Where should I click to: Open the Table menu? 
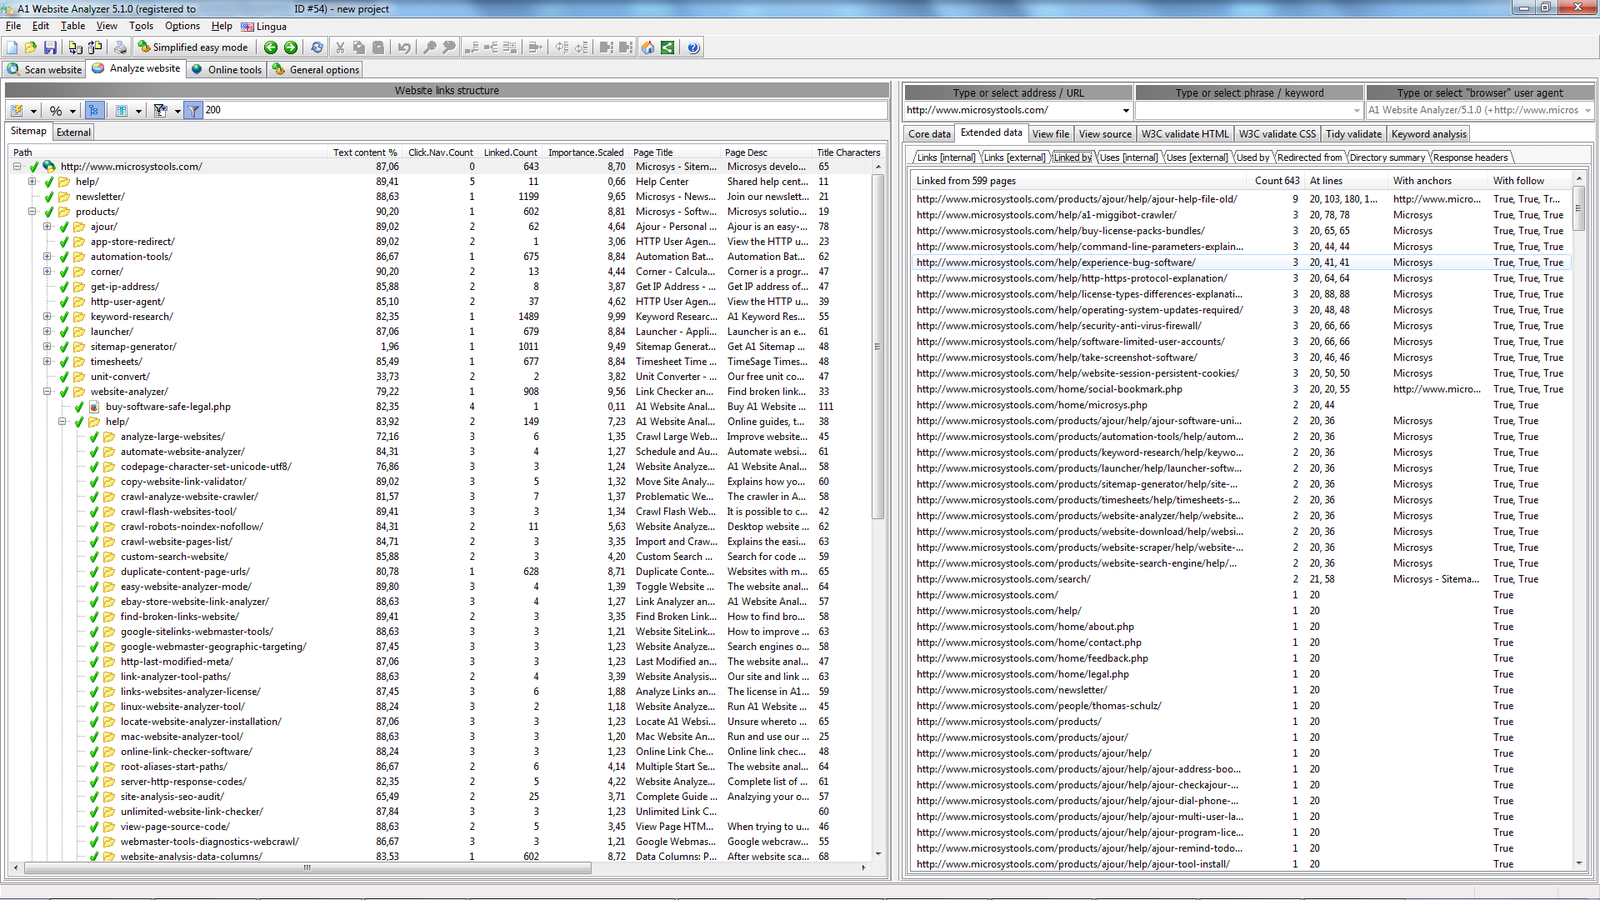click(x=73, y=26)
